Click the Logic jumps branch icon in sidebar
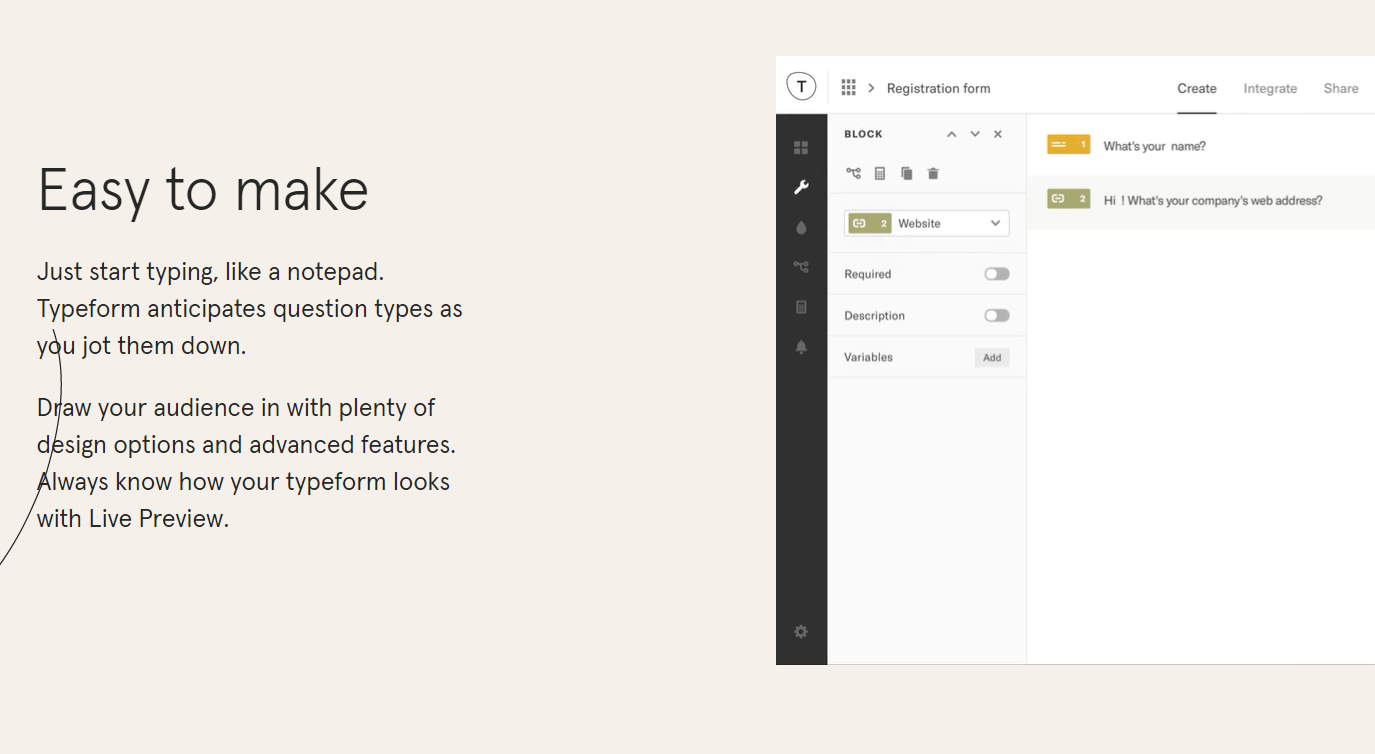The height and width of the screenshot is (754, 1375). [801, 267]
